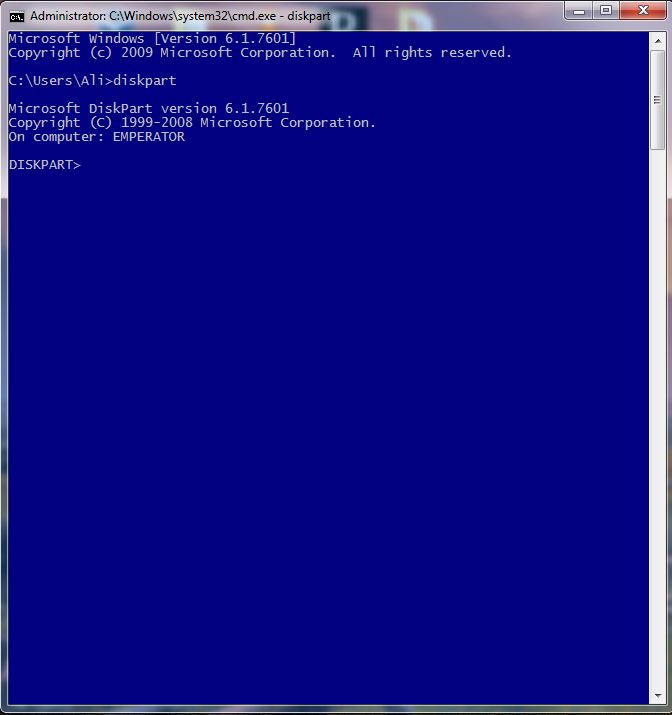672x715 pixels.
Task: Close the diskpart console window
Action: click(643, 11)
